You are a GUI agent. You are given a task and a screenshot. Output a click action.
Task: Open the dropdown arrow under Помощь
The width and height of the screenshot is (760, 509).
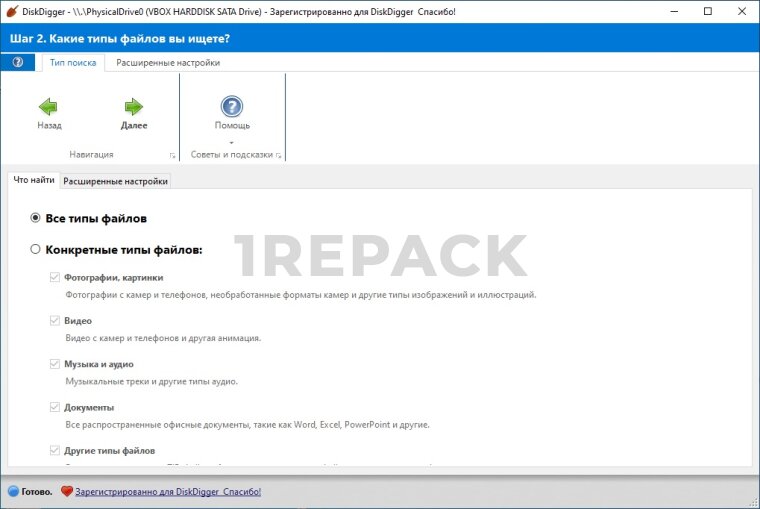(232, 142)
